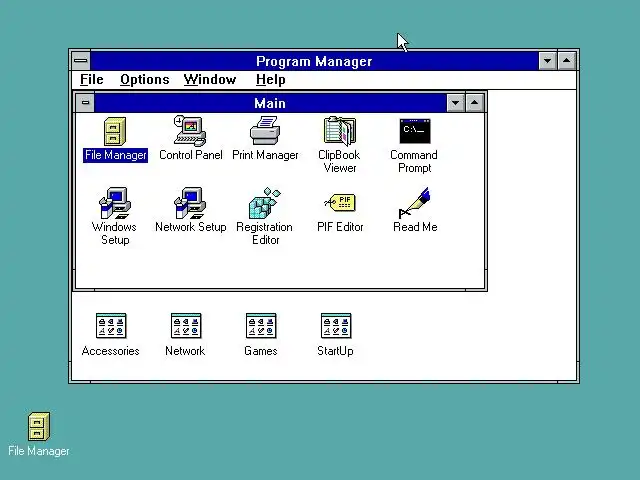This screenshot has height=480, width=640.
Task: Click the "Read Me" label
Action: pyautogui.click(x=415, y=227)
